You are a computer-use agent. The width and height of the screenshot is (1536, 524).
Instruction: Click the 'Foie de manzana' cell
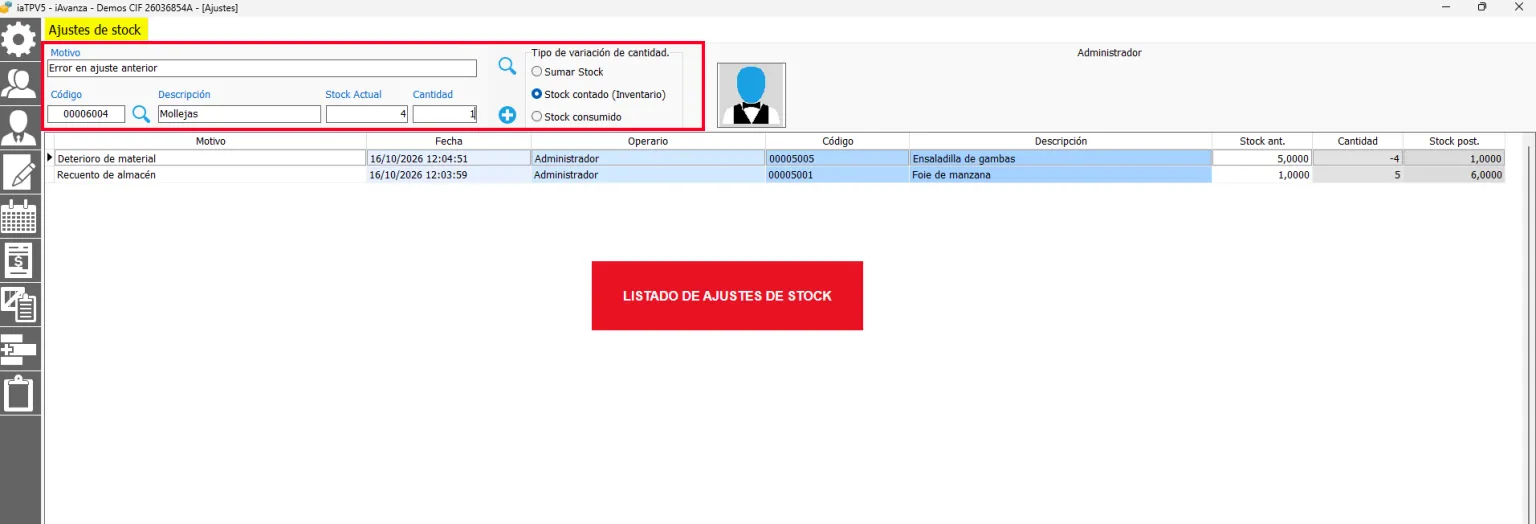coord(1061,175)
